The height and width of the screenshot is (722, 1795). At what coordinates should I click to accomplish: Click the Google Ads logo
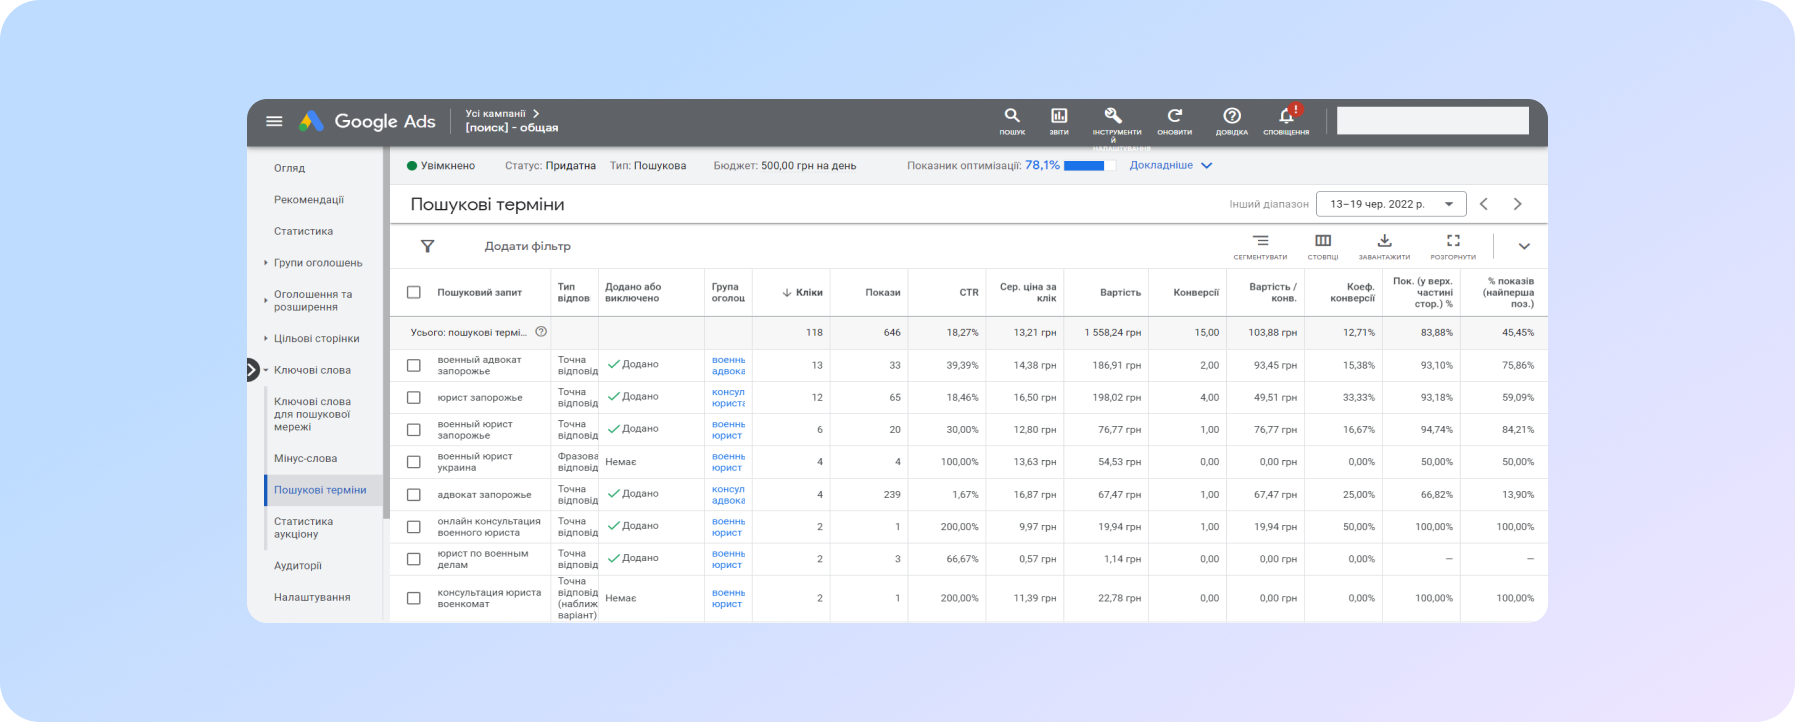[367, 121]
